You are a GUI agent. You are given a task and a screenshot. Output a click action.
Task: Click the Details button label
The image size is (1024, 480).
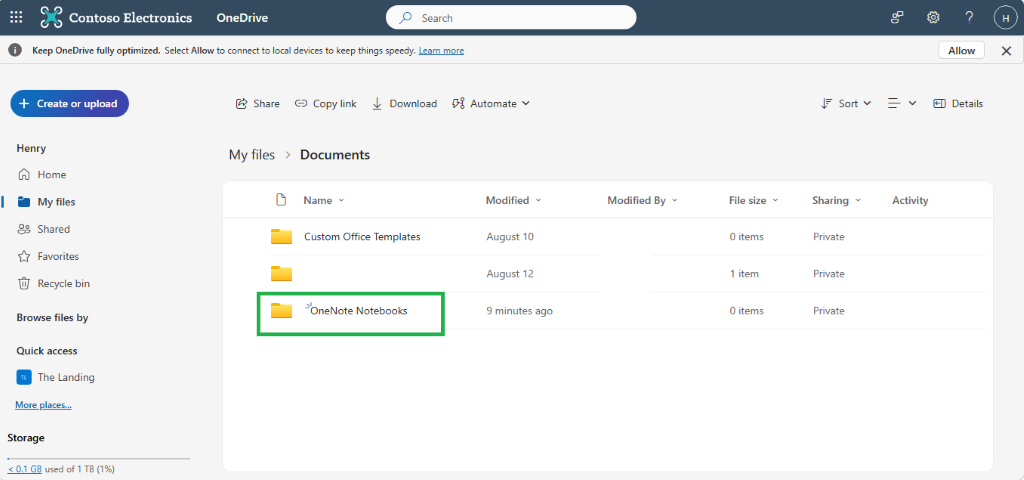tap(967, 103)
